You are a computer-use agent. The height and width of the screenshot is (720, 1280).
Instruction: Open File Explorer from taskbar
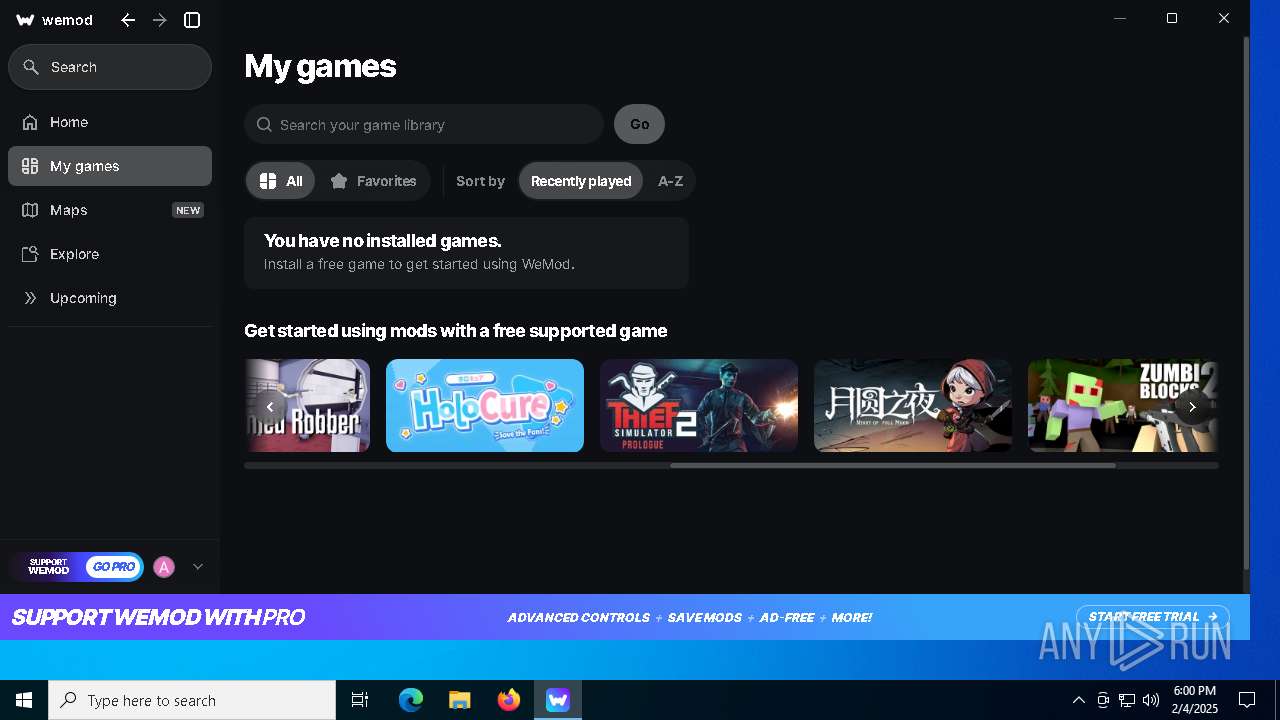460,700
